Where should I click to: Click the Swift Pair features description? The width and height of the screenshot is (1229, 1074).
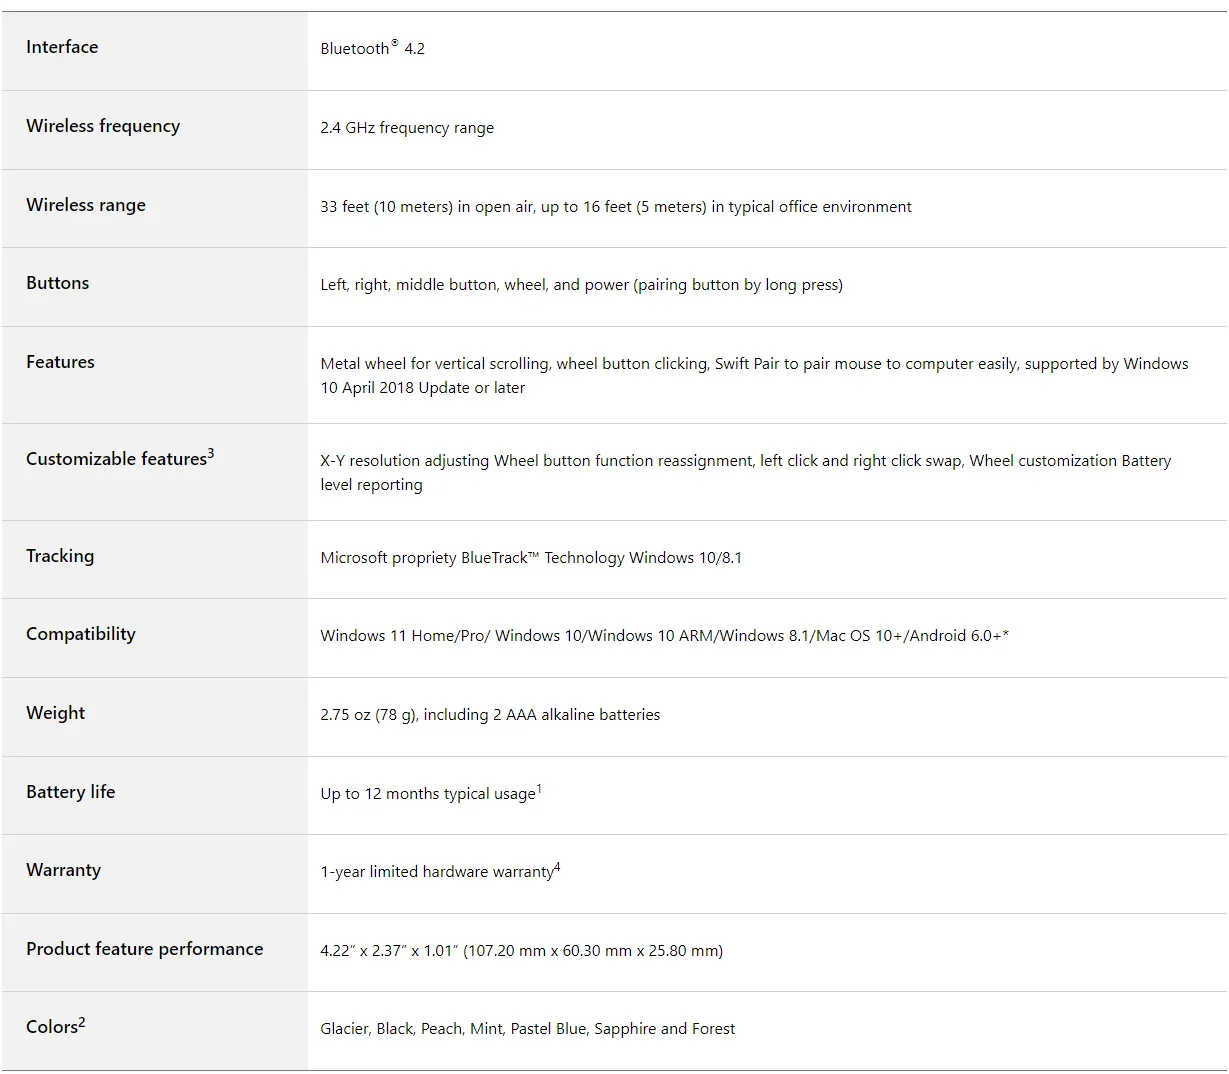(754, 375)
